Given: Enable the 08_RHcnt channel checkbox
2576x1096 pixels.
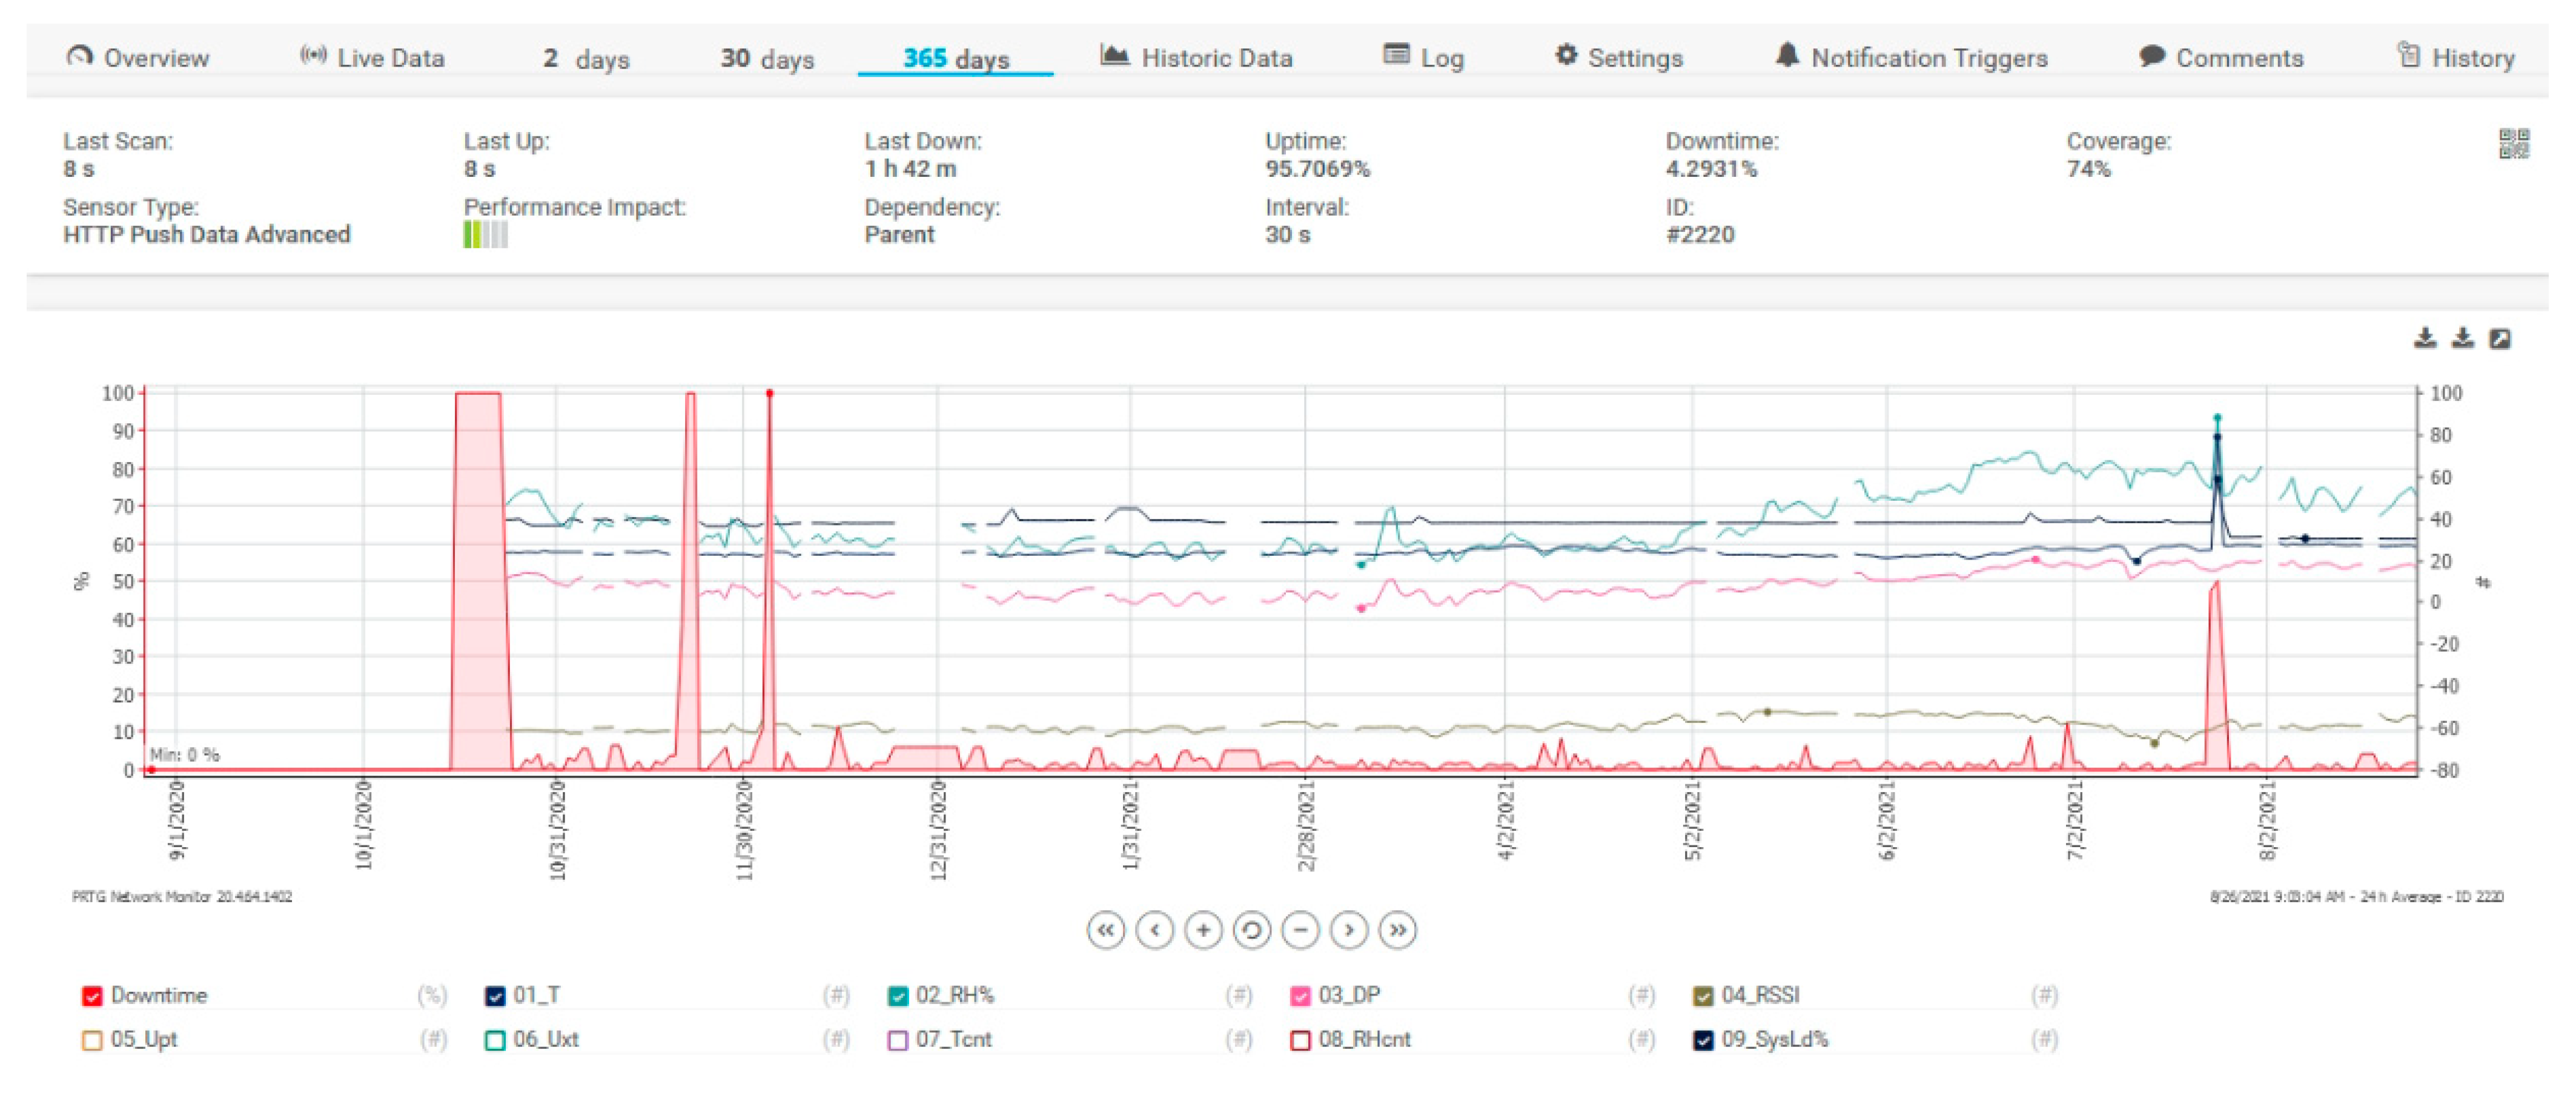Looking at the screenshot, I should tap(1300, 1040).
